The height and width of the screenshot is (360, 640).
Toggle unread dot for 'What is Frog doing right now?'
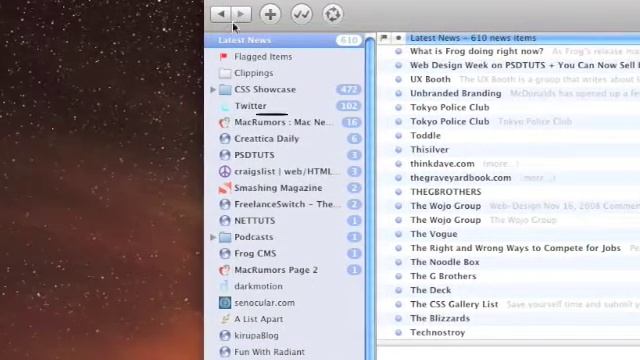(399, 51)
